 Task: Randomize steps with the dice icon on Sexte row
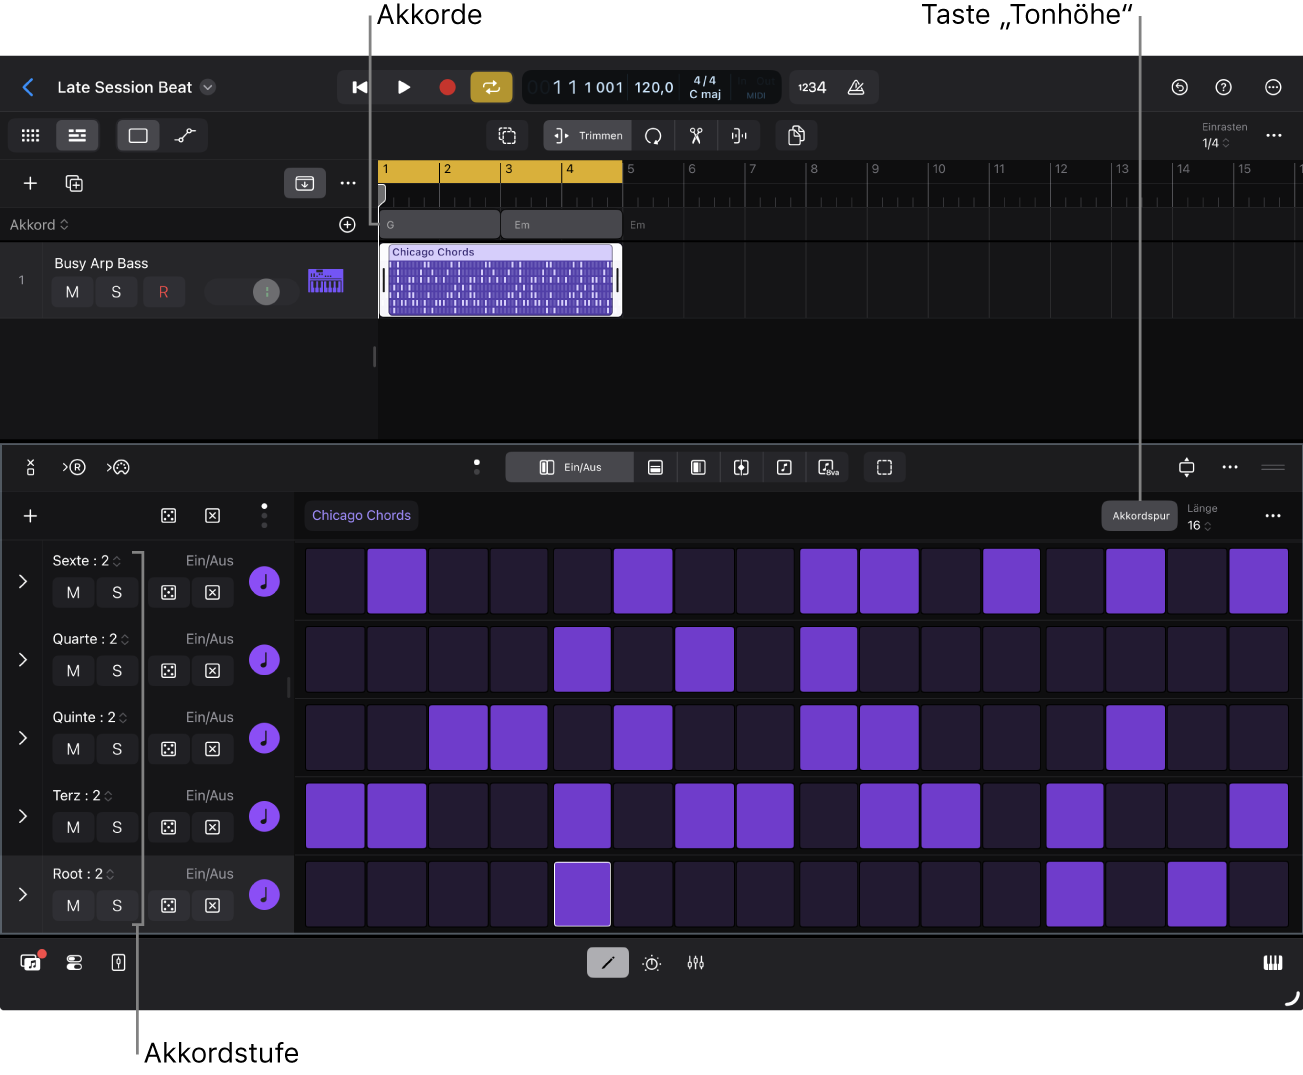point(168,592)
